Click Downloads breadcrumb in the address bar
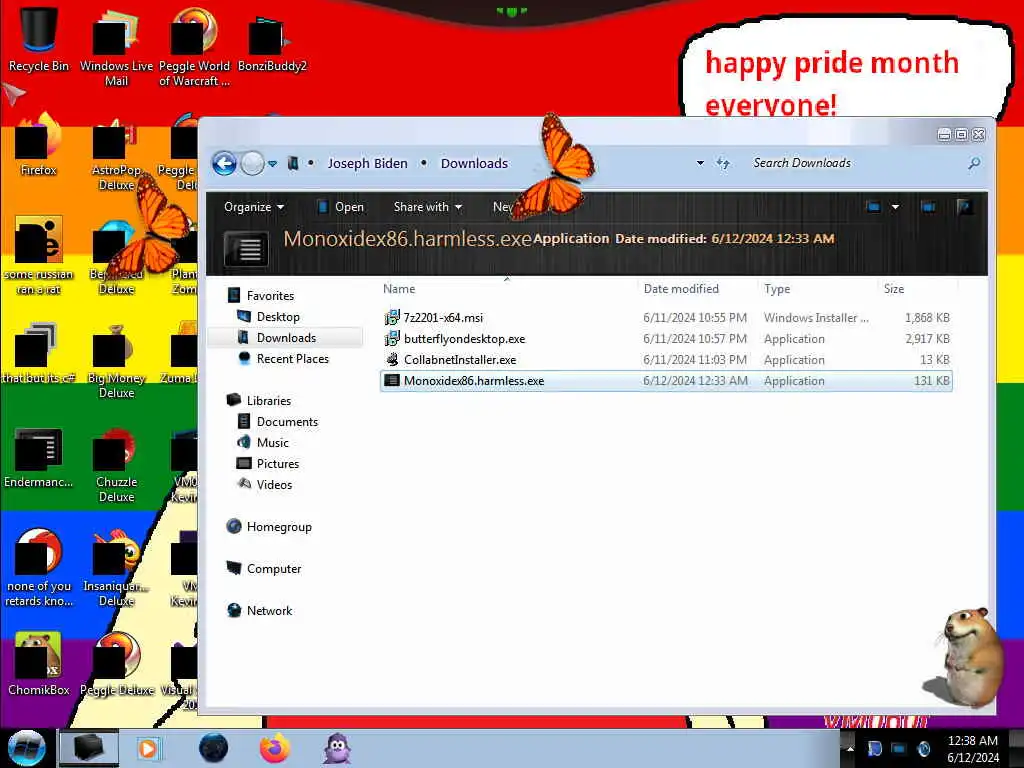 pyautogui.click(x=474, y=163)
